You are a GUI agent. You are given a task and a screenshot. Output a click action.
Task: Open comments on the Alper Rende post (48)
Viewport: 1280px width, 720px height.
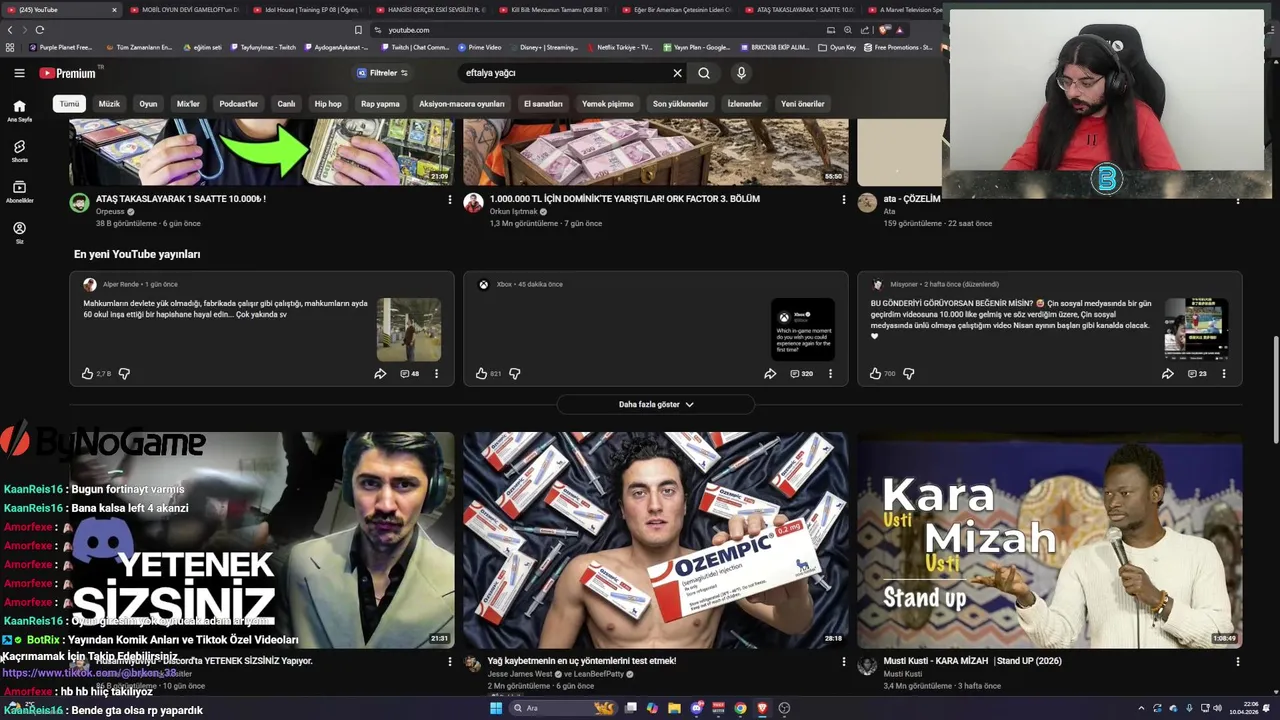tap(410, 374)
